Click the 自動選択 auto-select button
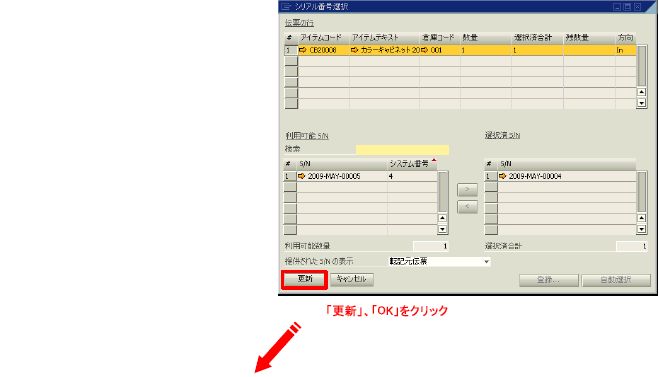 coord(616,280)
